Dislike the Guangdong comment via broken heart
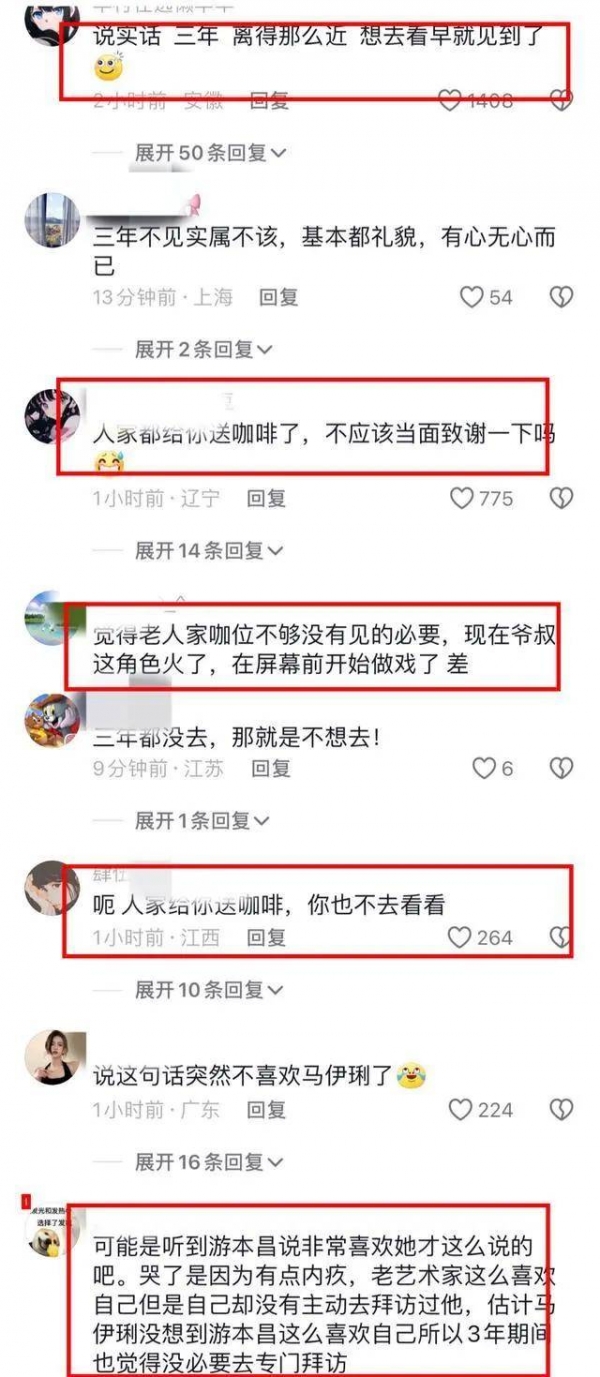The height and width of the screenshot is (1377, 600). [562, 1110]
